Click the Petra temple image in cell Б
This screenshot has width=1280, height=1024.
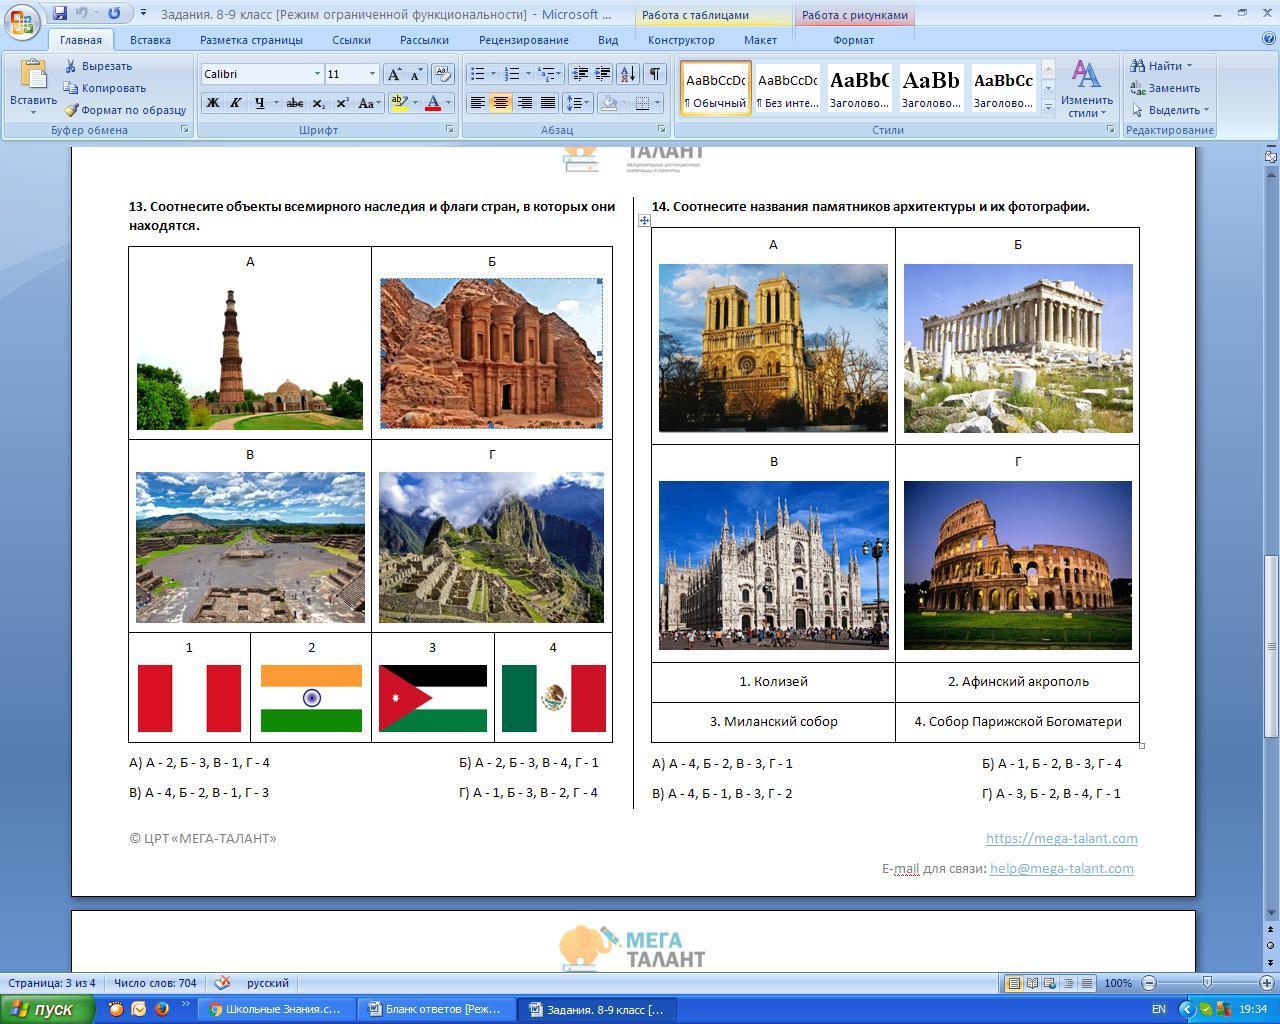point(491,353)
